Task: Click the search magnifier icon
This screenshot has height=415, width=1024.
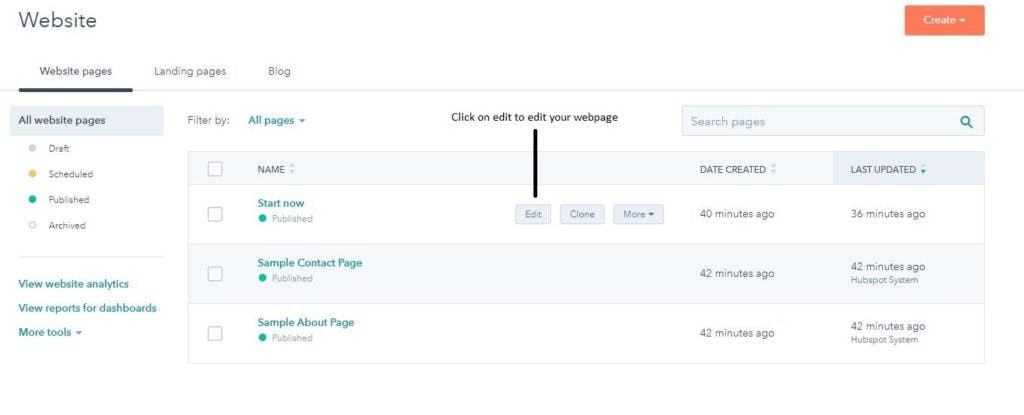Action: tap(967, 122)
